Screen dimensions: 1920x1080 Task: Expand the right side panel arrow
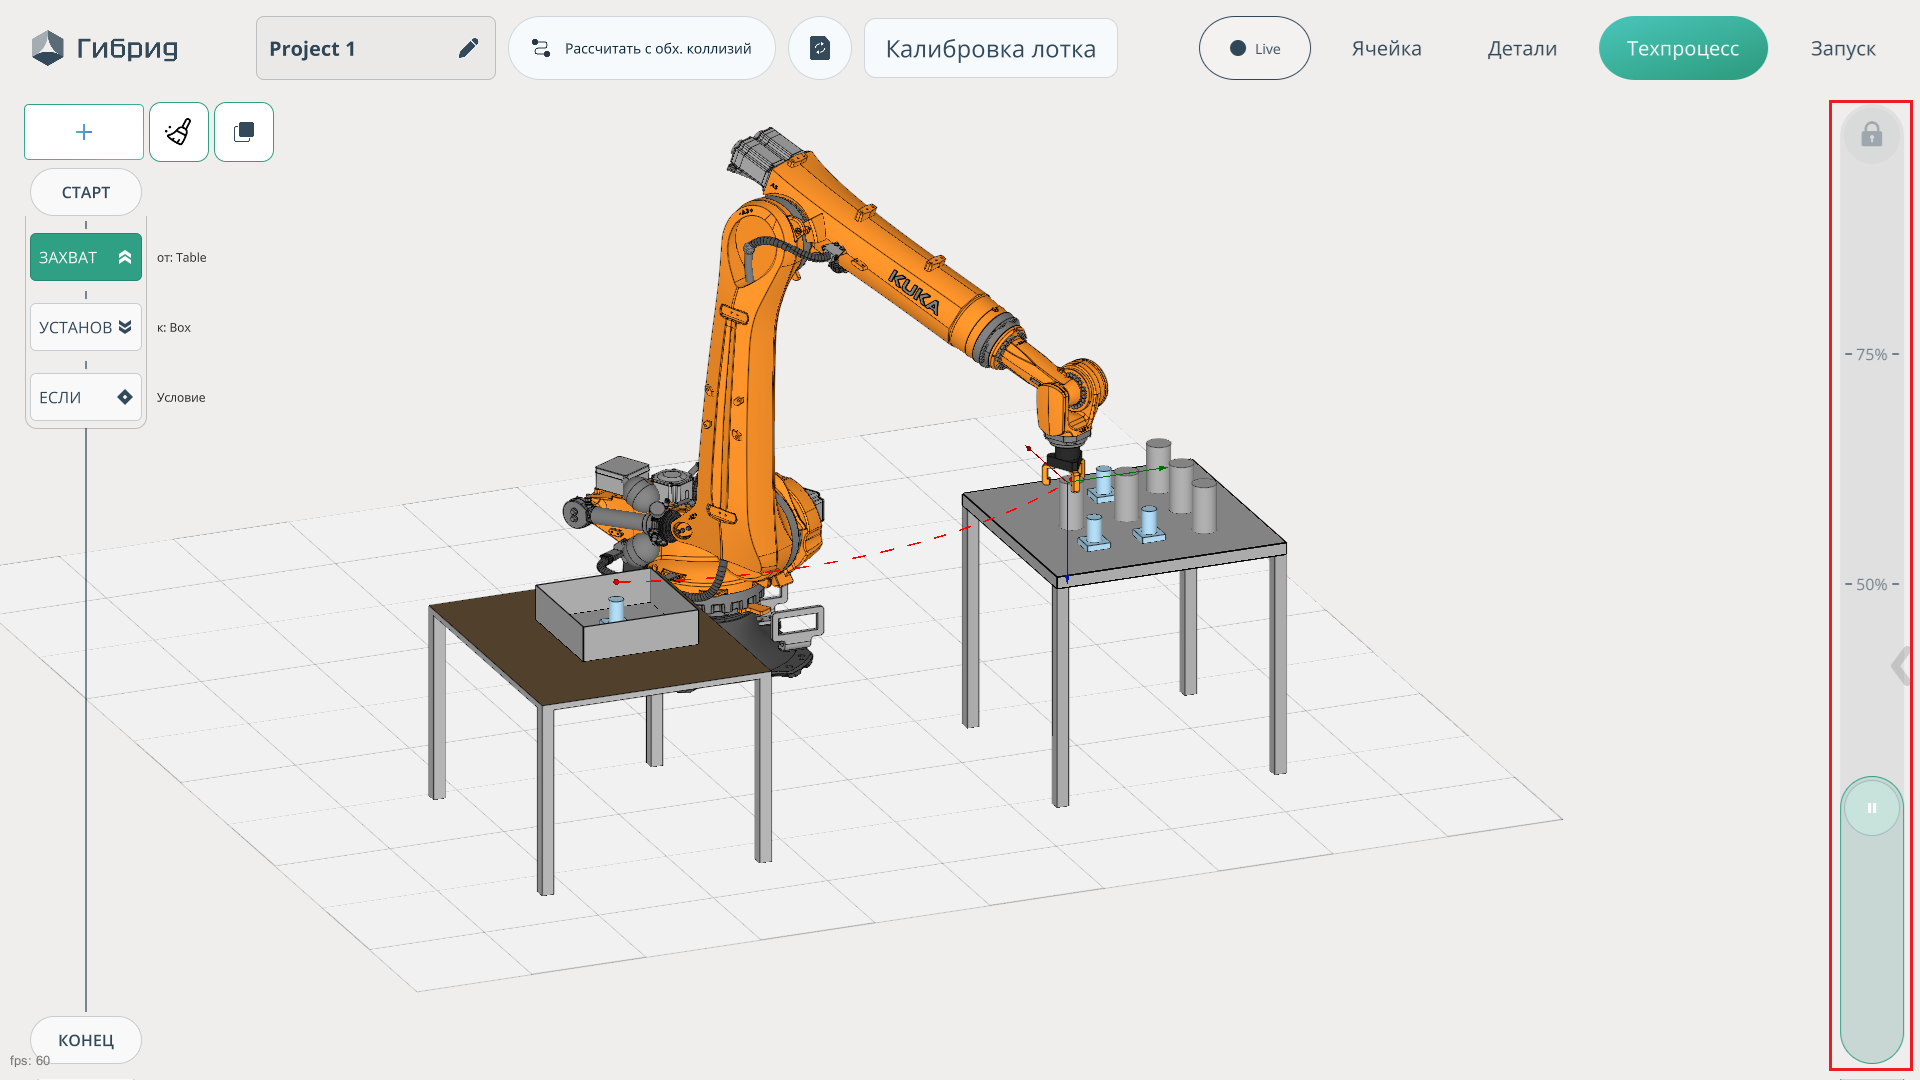click(x=1900, y=666)
